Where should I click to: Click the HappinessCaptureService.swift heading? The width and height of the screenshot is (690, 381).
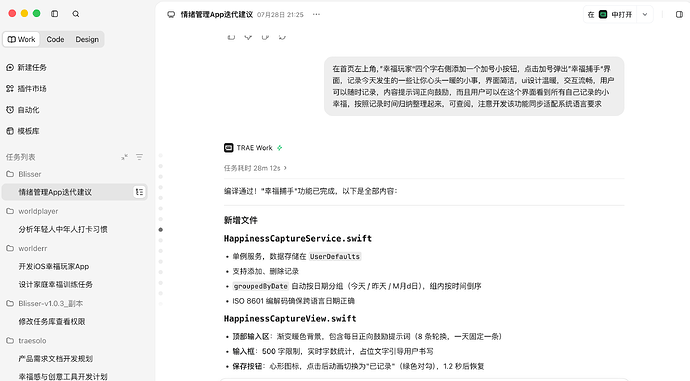coord(297,238)
